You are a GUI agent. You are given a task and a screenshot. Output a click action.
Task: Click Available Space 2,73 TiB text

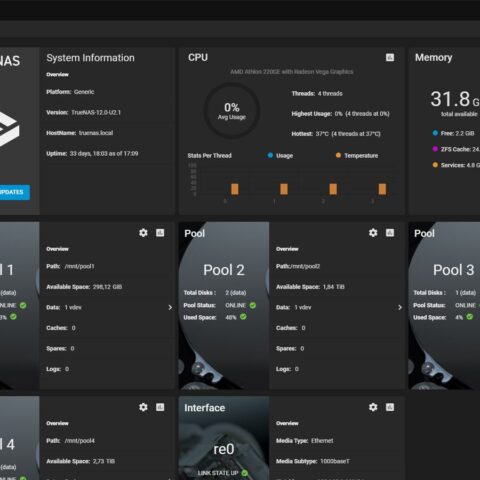(81, 461)
